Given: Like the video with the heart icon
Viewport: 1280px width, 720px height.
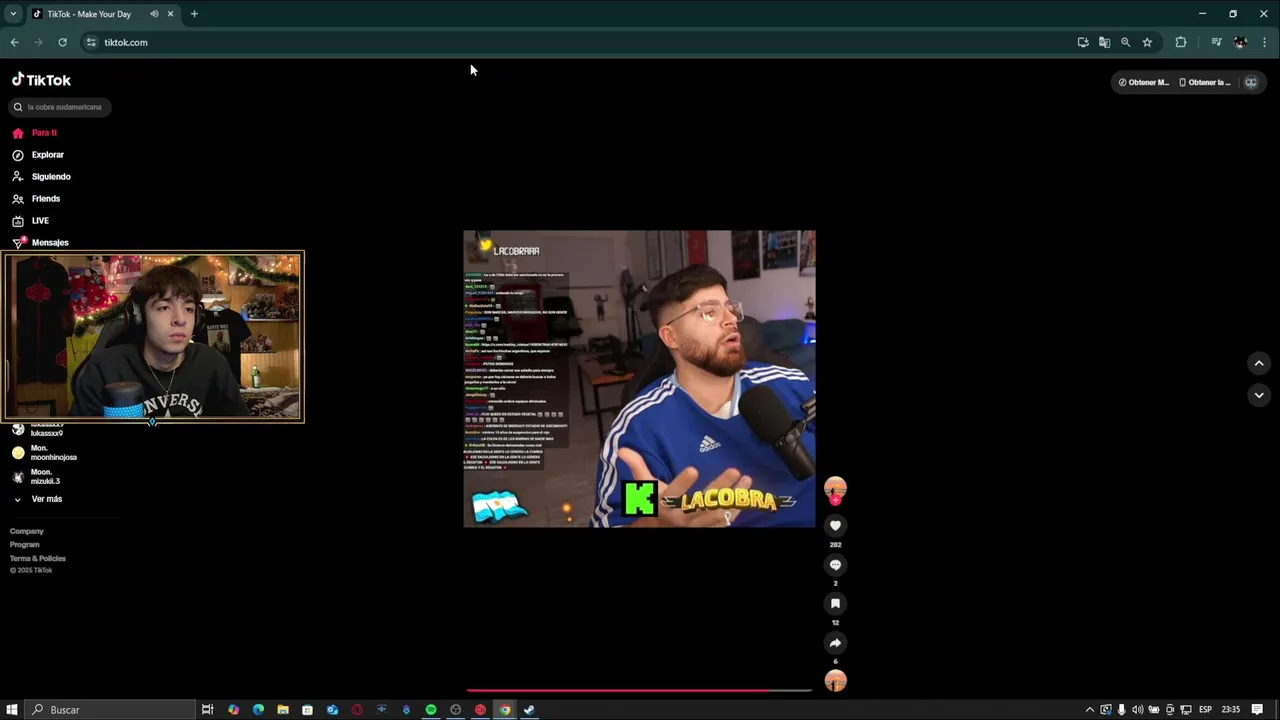Looking at the screenshot, I should coord(835,526).
